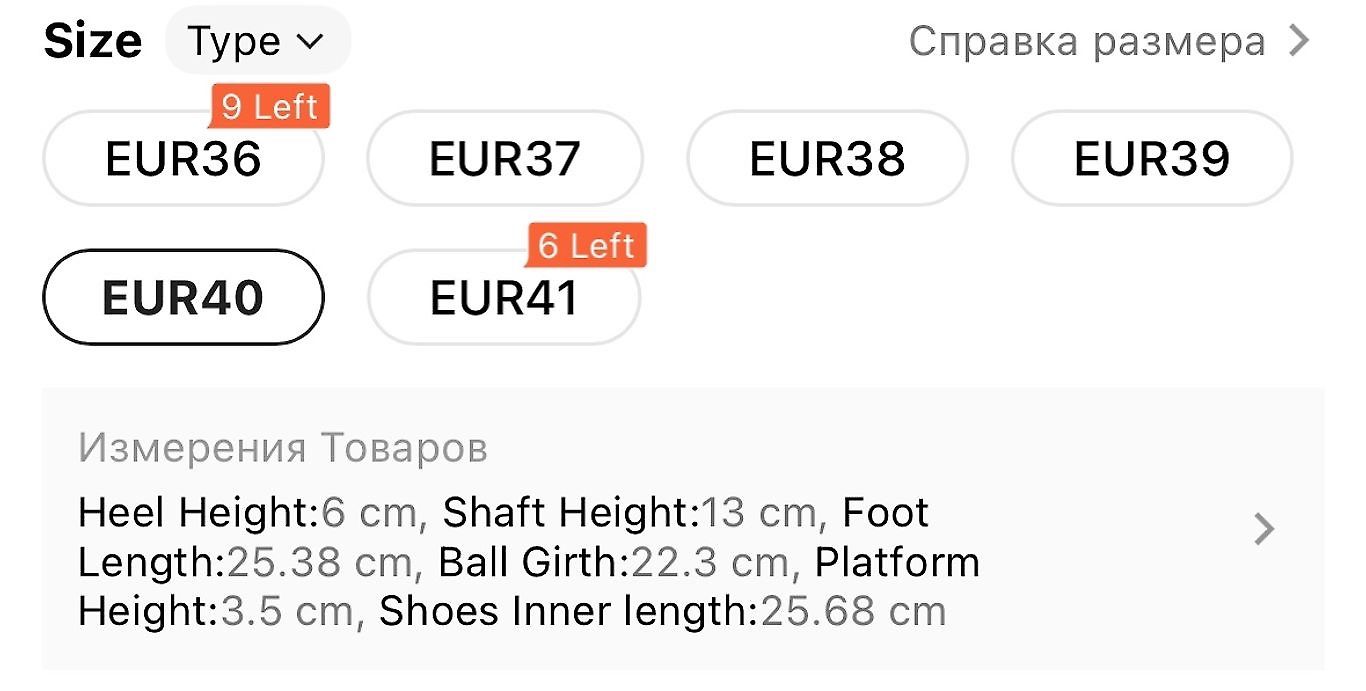Choose the EUR38 size option
Image resolution: width=1366 pixels, height=691 pixels.
click(827, 158)
